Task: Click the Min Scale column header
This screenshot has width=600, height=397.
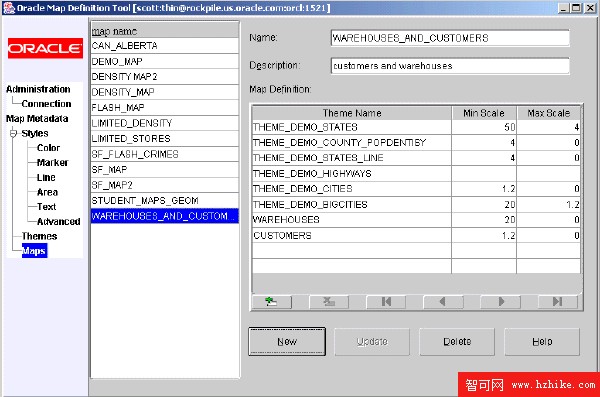Action: [x=484, y=113]
